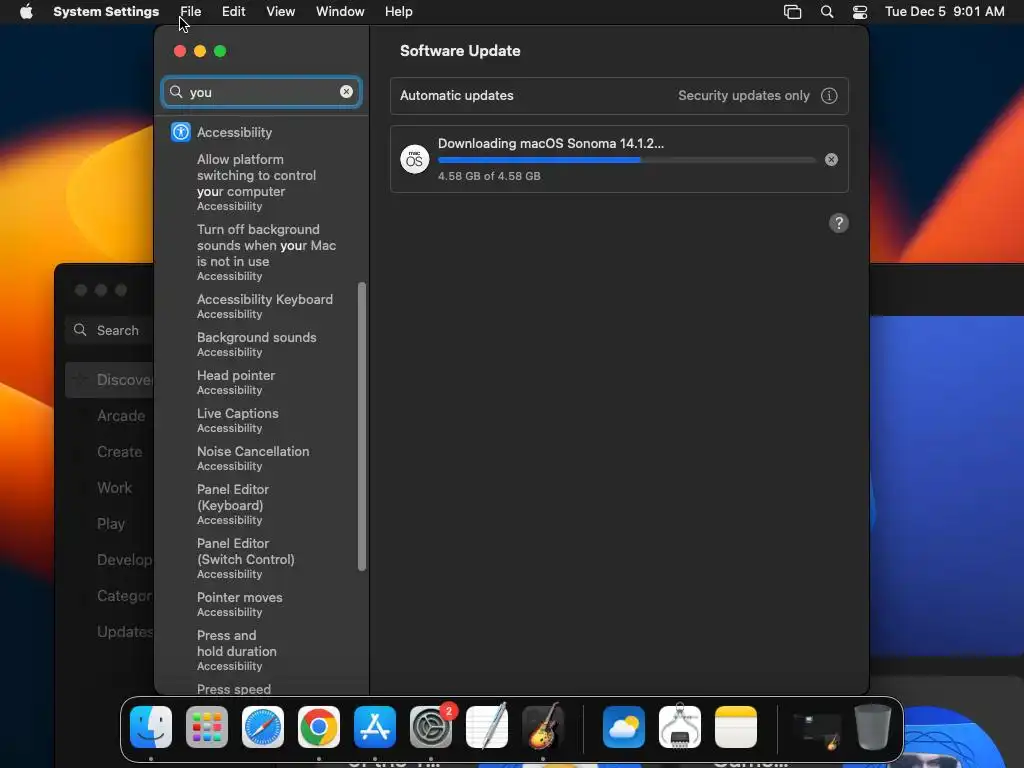This screenshot has width=1024, height=768.
Task: Open System Information from the Dock
Action: (x=680, y=727)
